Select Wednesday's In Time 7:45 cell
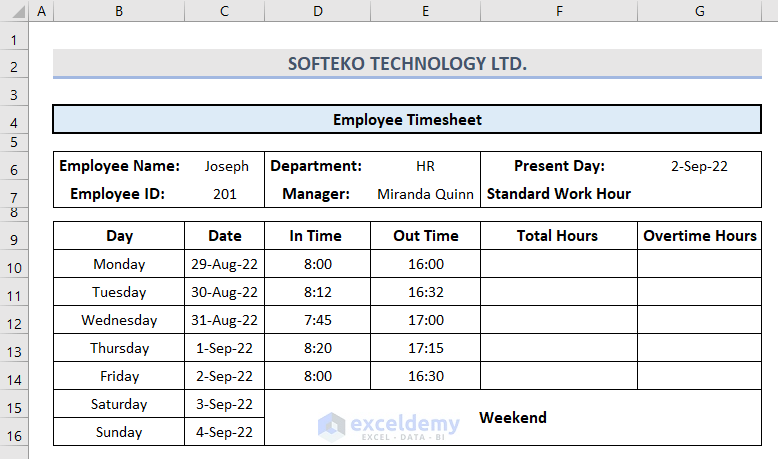Image resolution: width=778 pixels, height=459 pixels. point(316,321)
